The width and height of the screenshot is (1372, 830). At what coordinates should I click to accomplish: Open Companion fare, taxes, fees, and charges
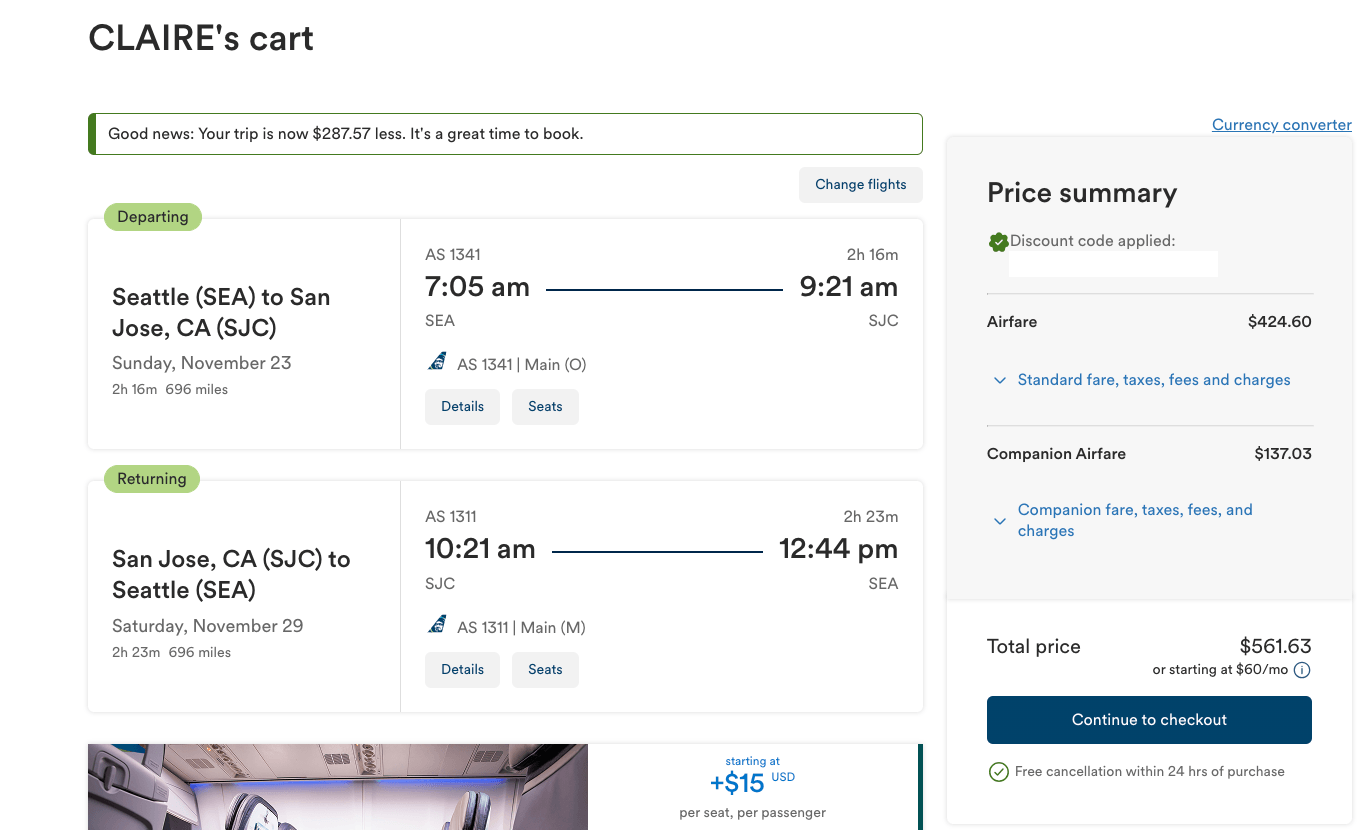click(1134, 520)
